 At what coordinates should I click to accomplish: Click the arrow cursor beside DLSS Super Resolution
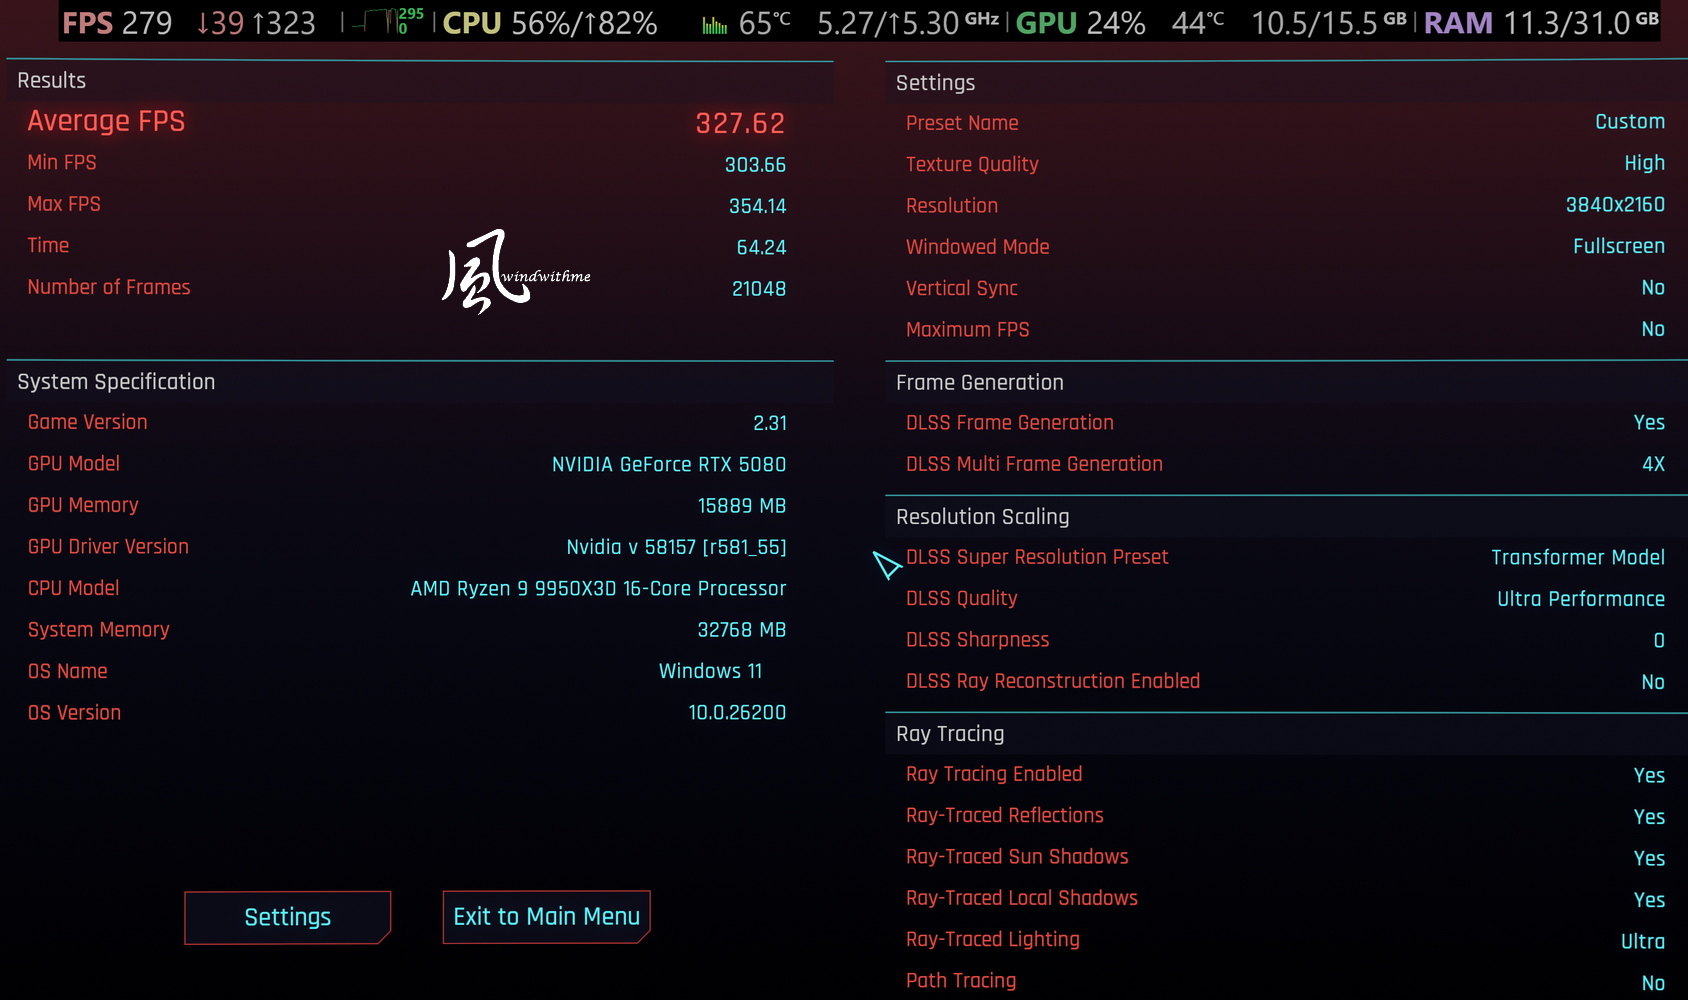(886, 565)
